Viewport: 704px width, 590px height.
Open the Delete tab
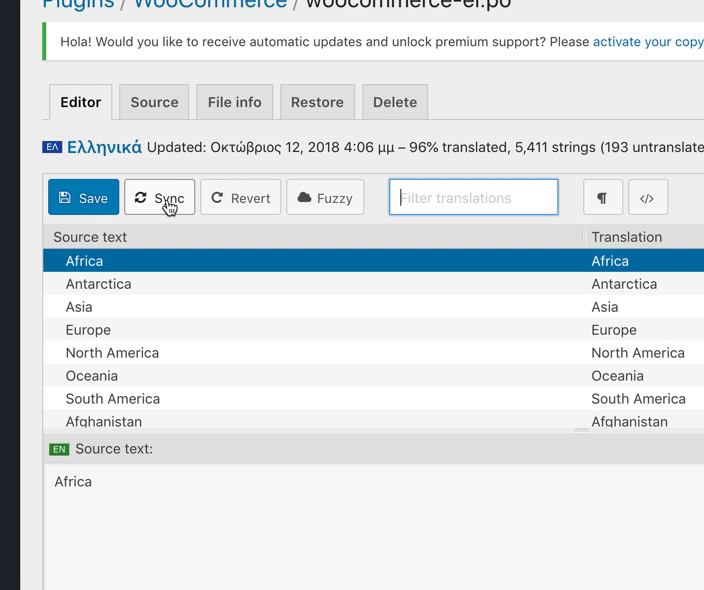coord(395,102)
